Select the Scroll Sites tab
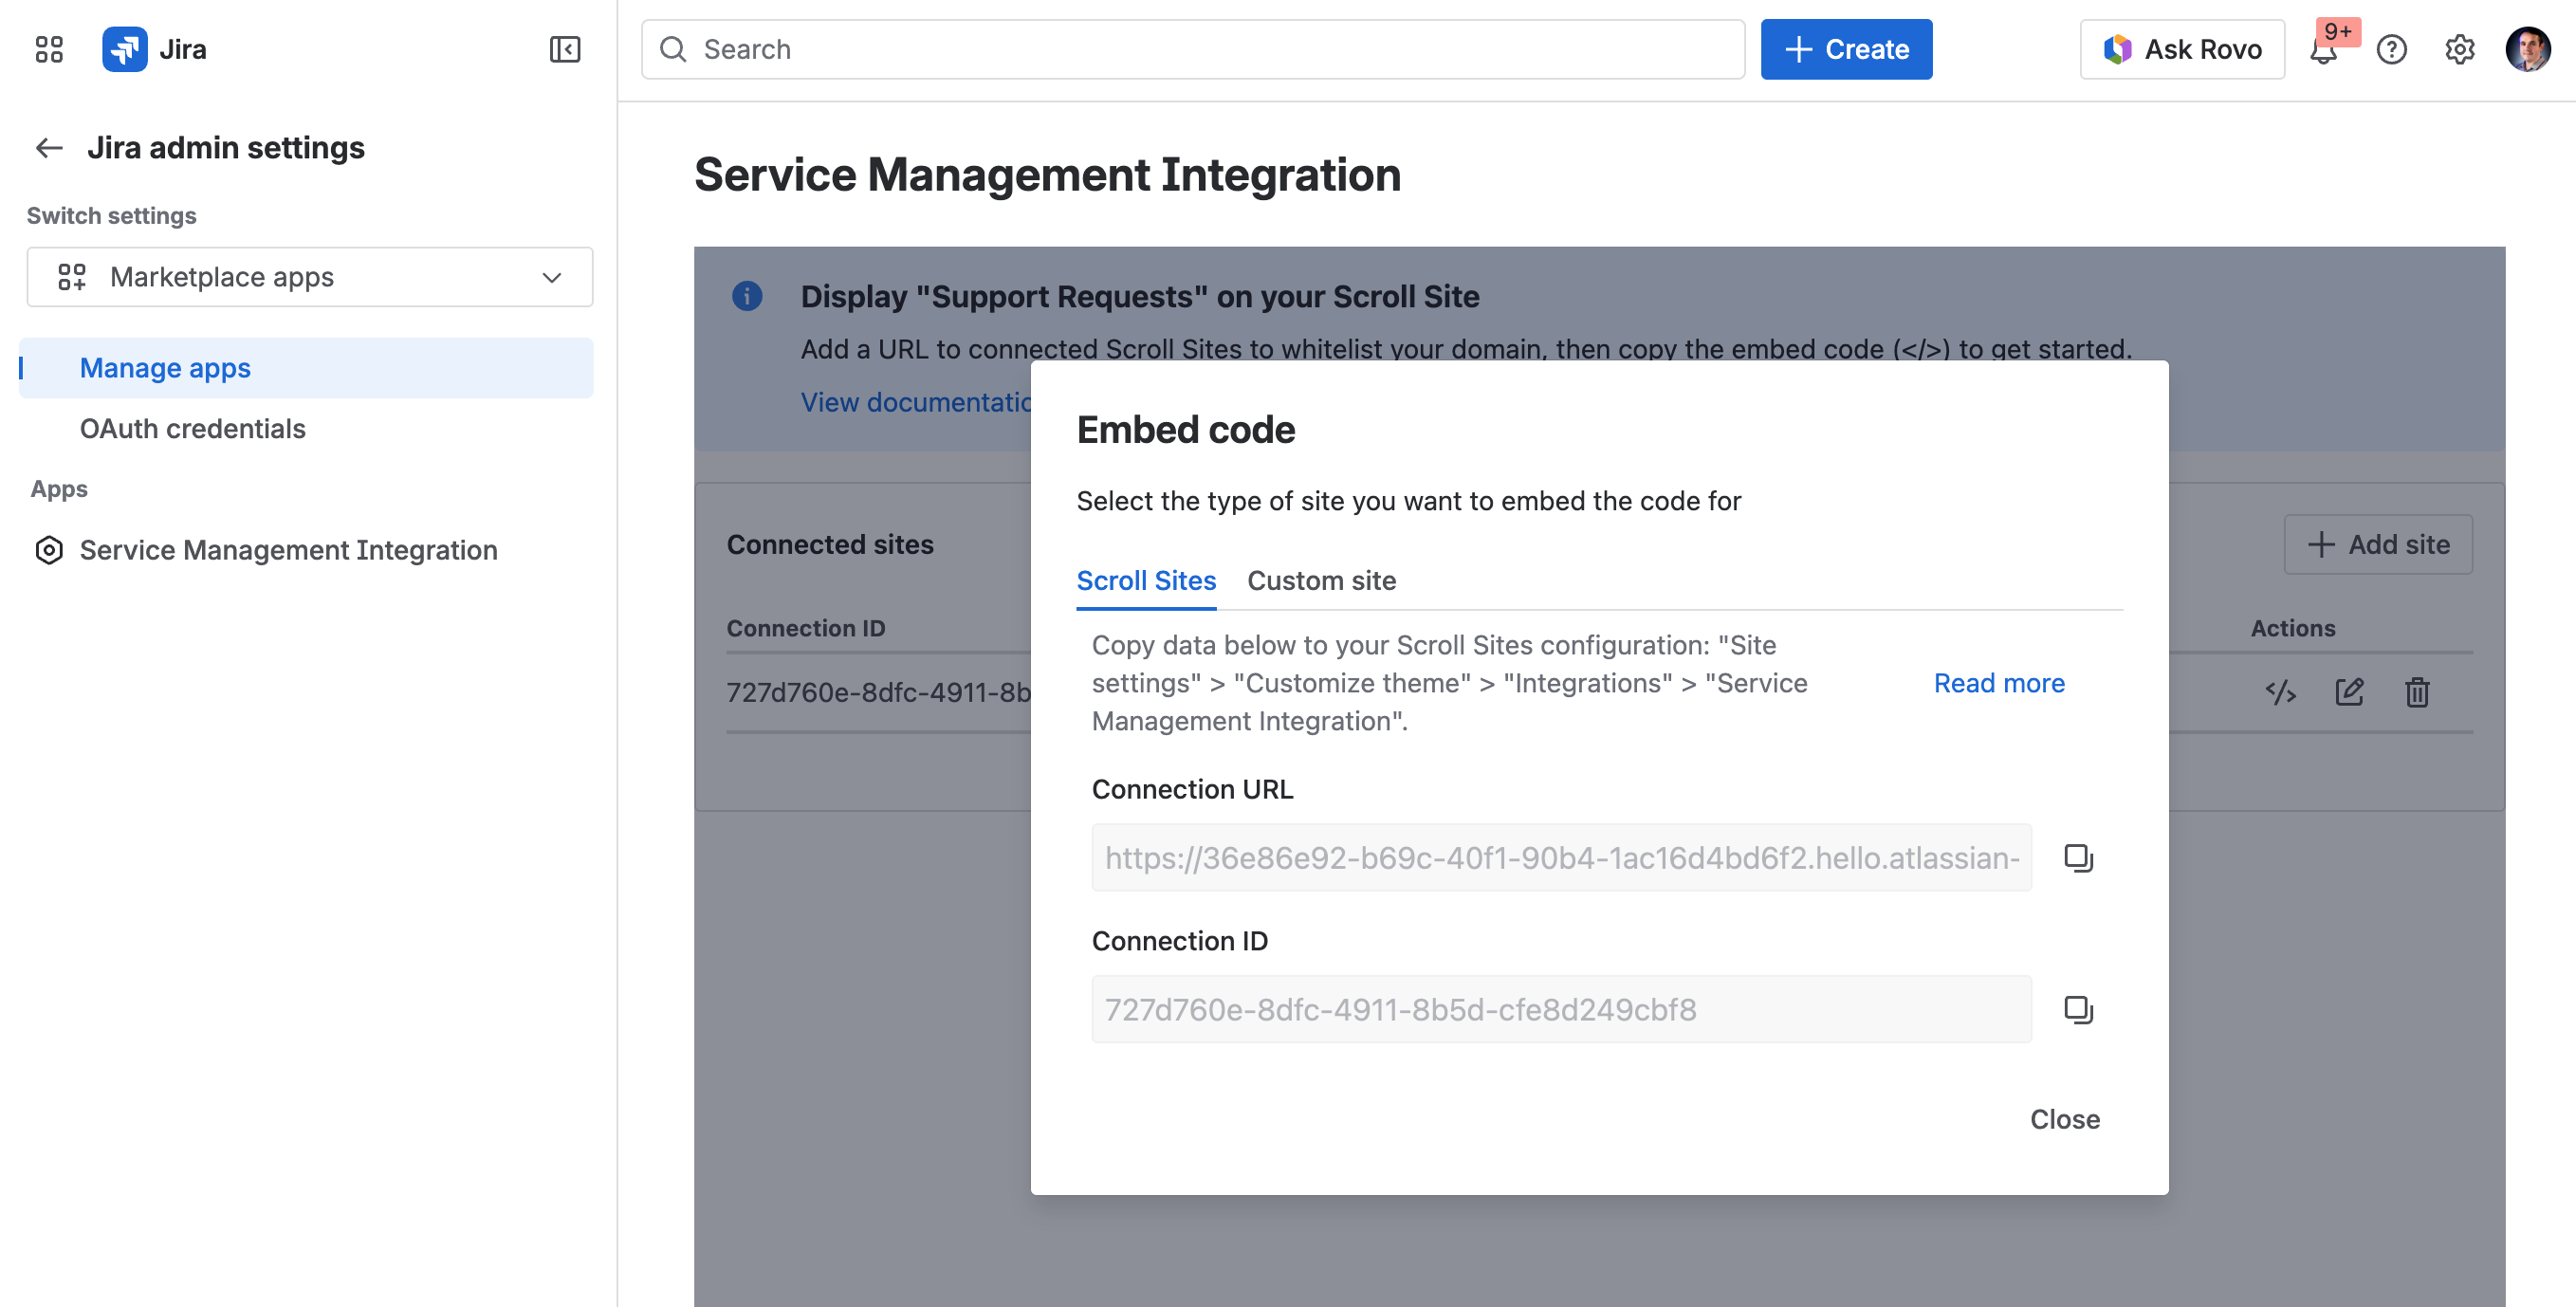Image resolution: width=2576 pixels, height=1307 pixels. 1146,580
